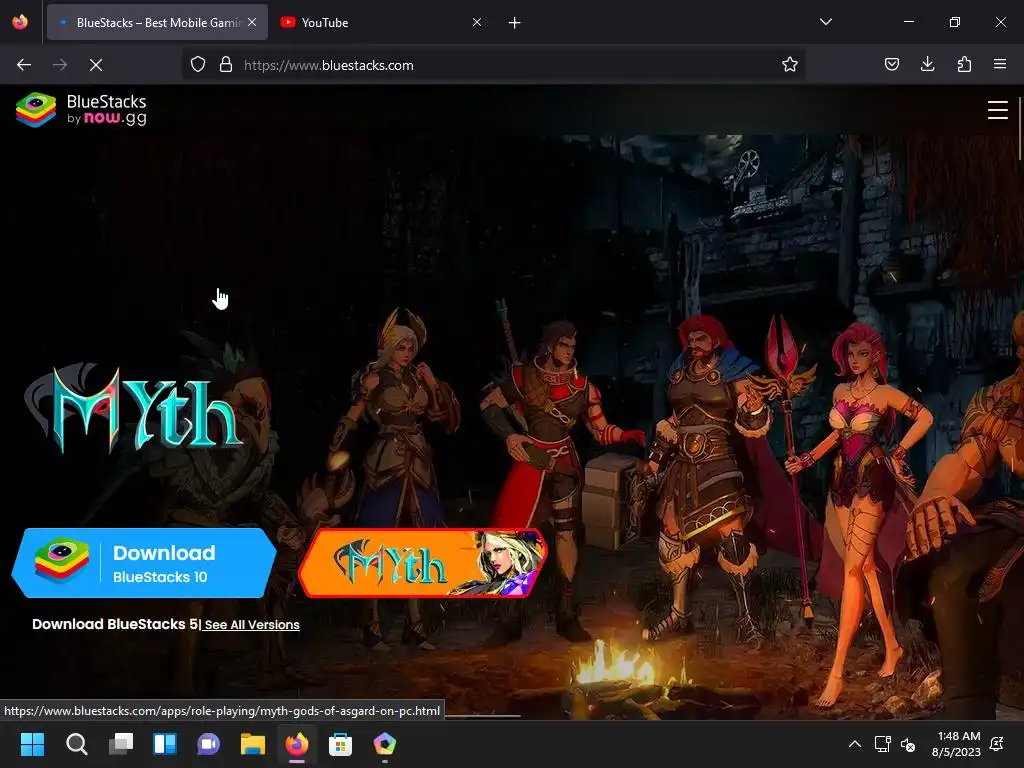The image size is (1024, 768).
Task: Stop loading the current page
Action: tap(96, 65)
